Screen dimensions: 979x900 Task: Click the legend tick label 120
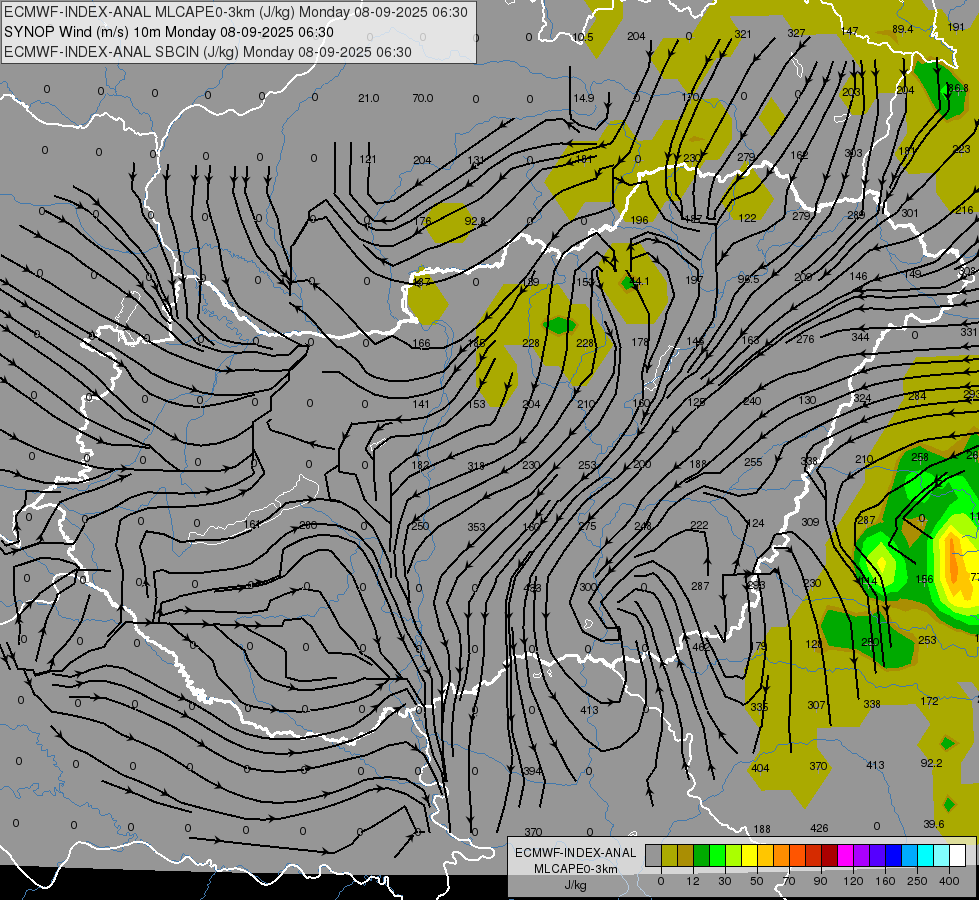(x=853, y=881)
